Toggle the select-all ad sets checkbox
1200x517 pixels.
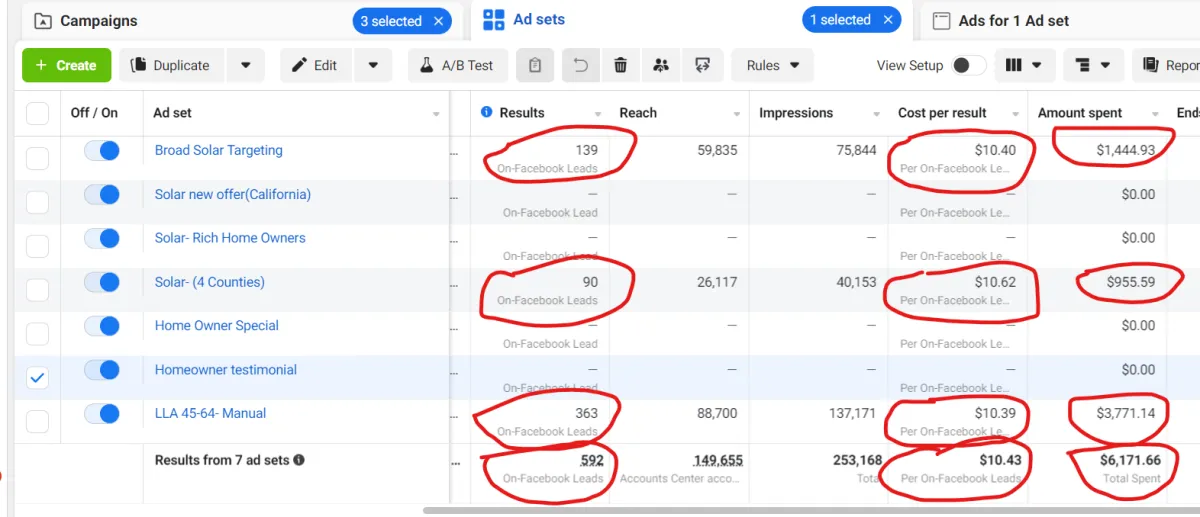[x=37, y=113]
